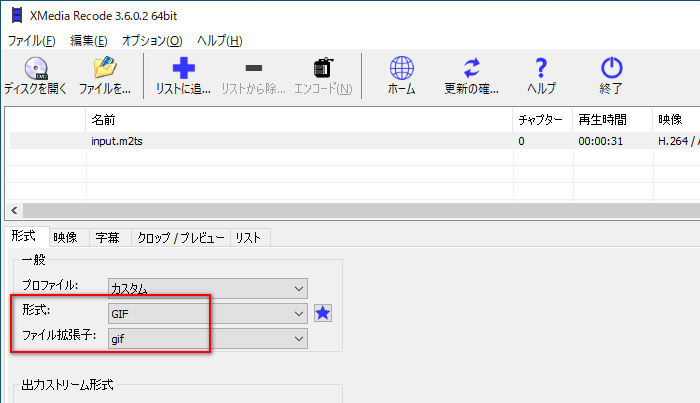The height and width of the screenshot is (403, 700).
Task: Check for updates with 更新の確... icon
Action: point(471,68)
